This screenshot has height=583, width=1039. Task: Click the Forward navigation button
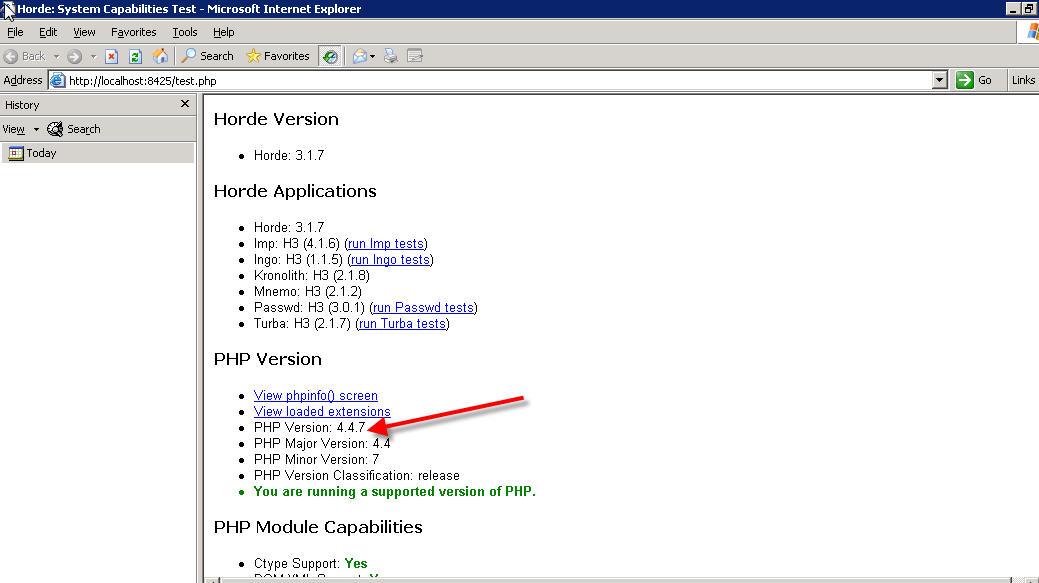(x=74, y=56)
